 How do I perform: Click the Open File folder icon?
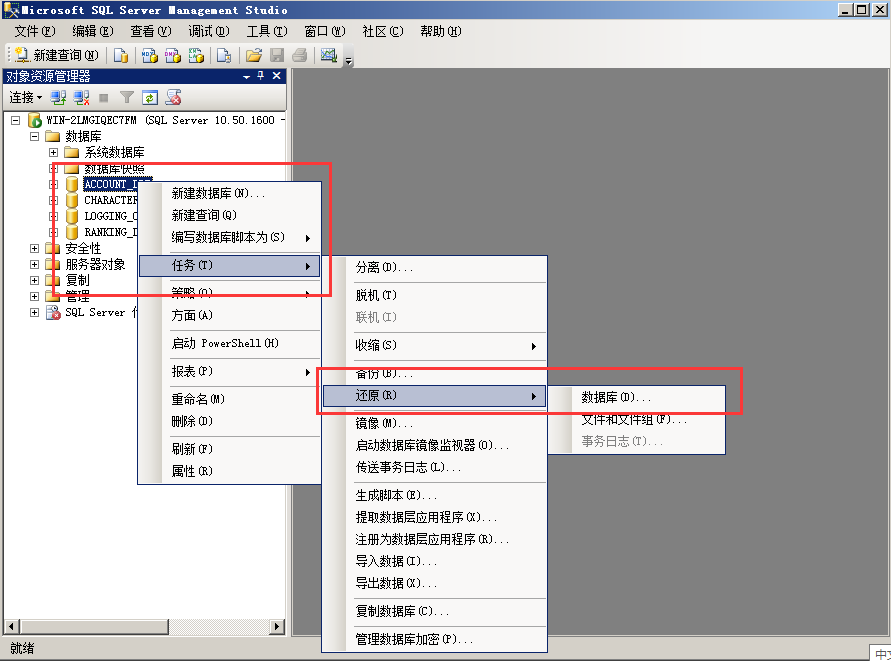(253, 55)
